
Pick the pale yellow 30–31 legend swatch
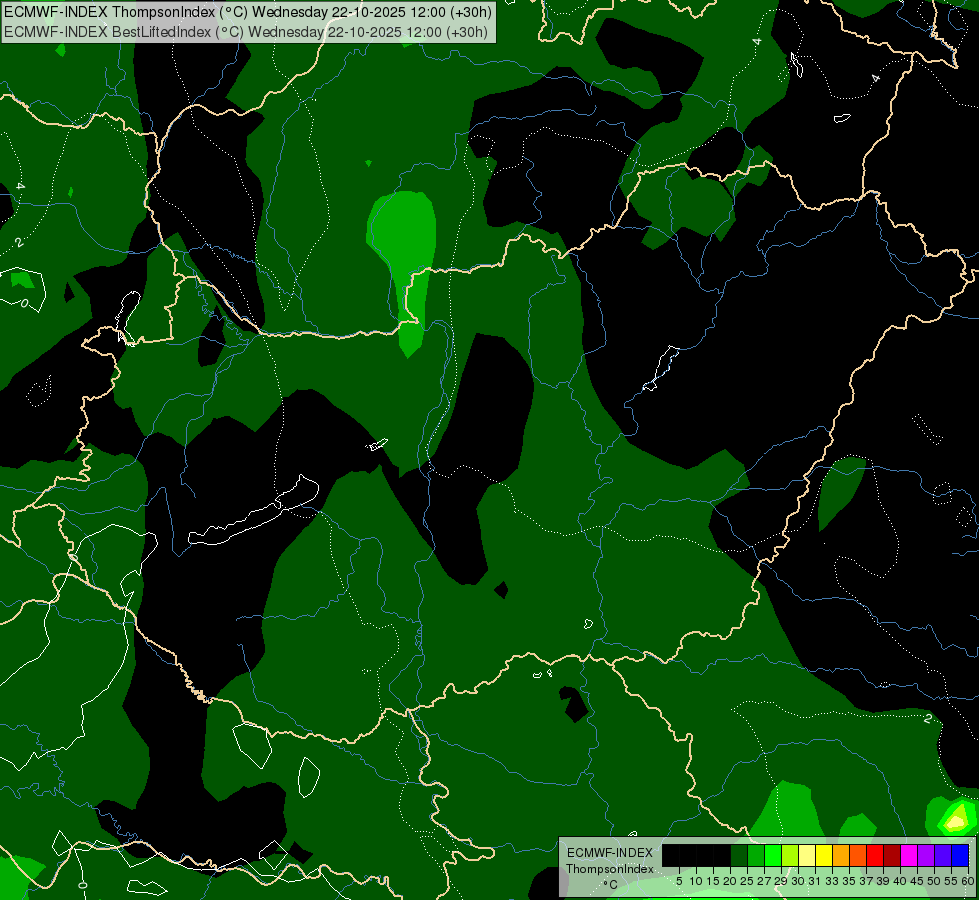pyautogui.click(x=807, y=855)
